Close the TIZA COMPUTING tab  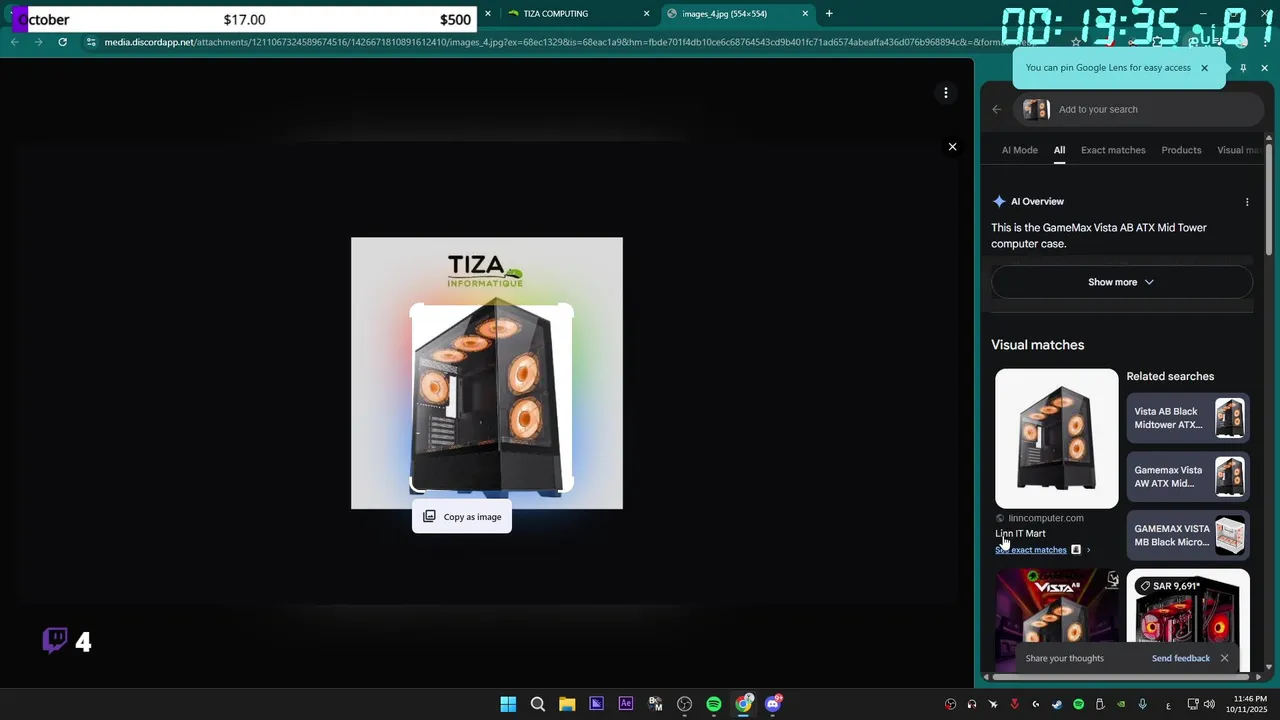point(646,14)
